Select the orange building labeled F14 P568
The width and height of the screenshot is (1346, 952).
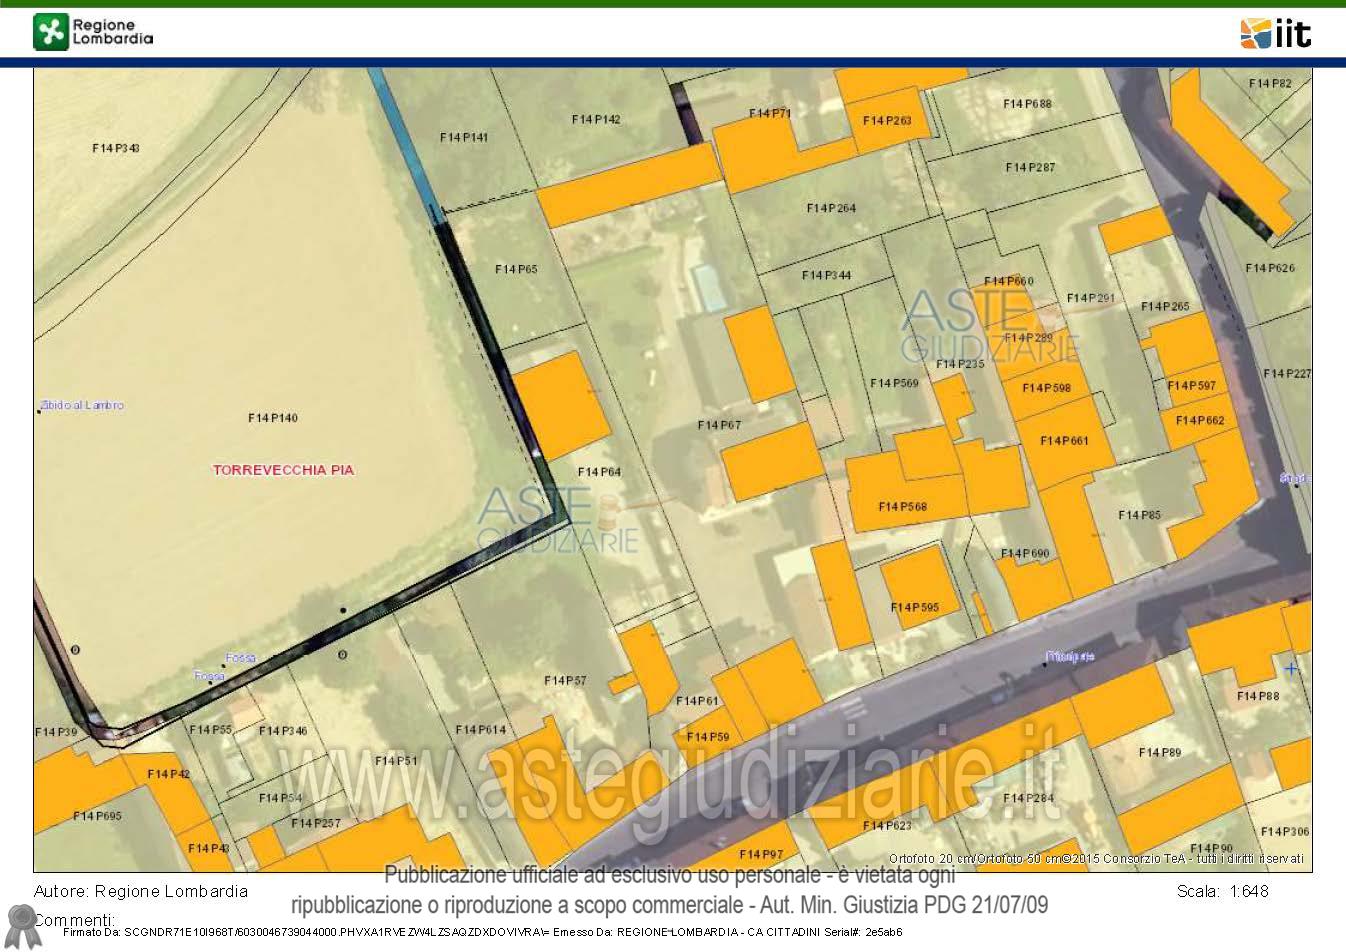(x=902, y=506)
